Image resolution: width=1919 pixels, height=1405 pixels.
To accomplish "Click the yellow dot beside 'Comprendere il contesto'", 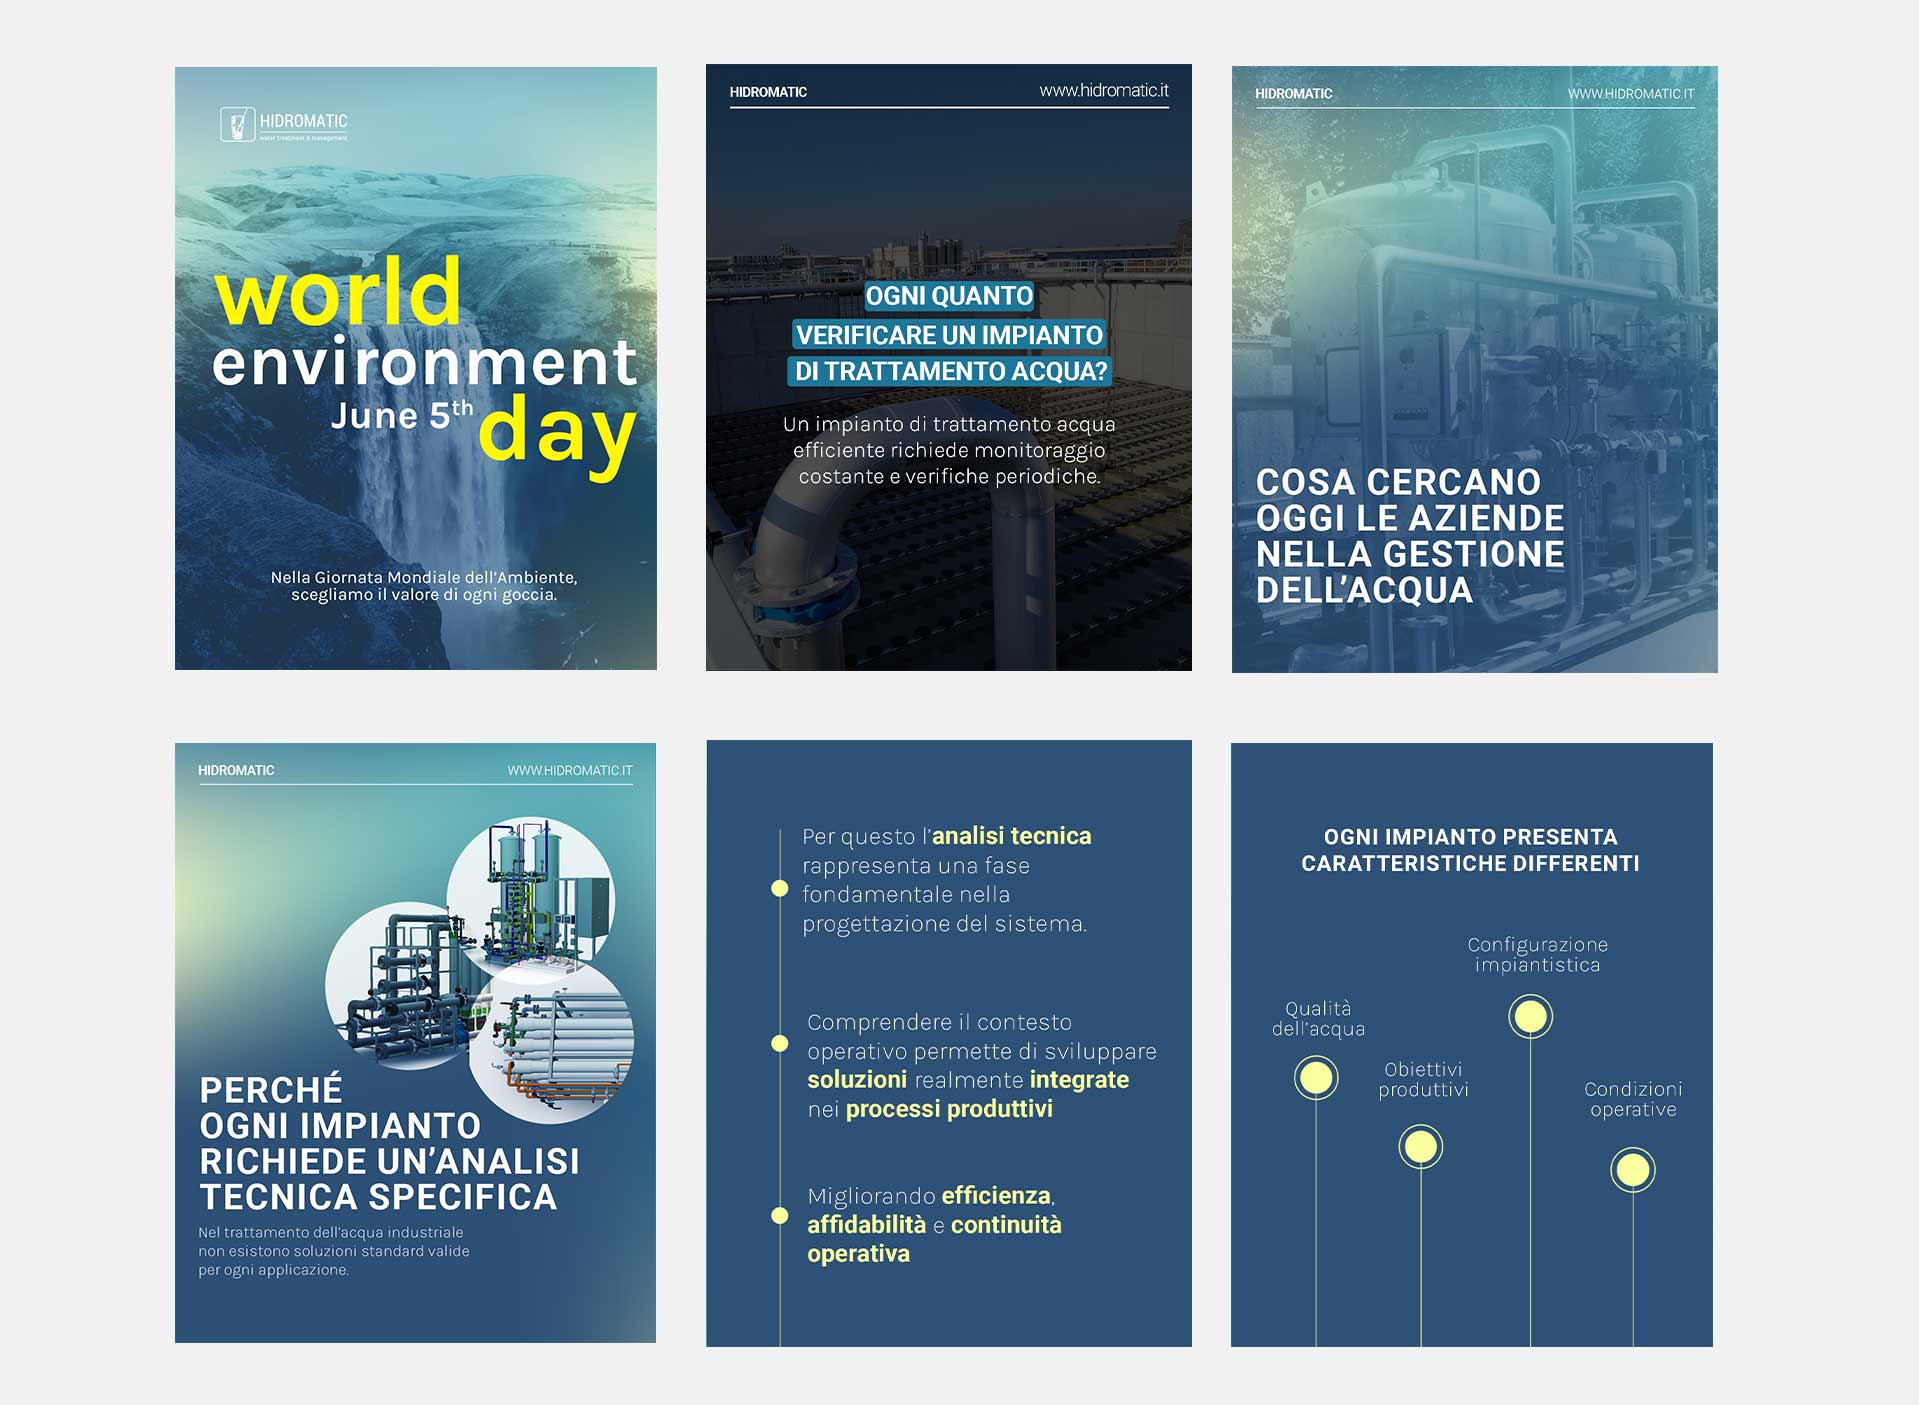I will tap(780, 1043).
